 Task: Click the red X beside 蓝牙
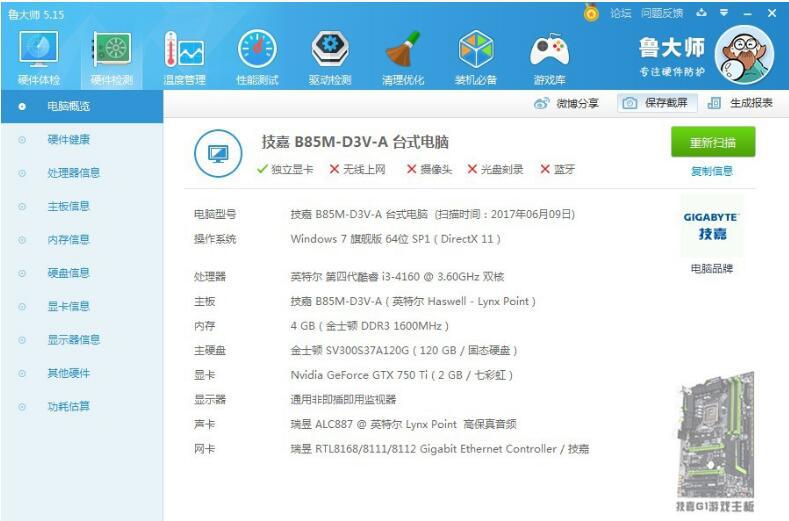[x=545, y=169]
